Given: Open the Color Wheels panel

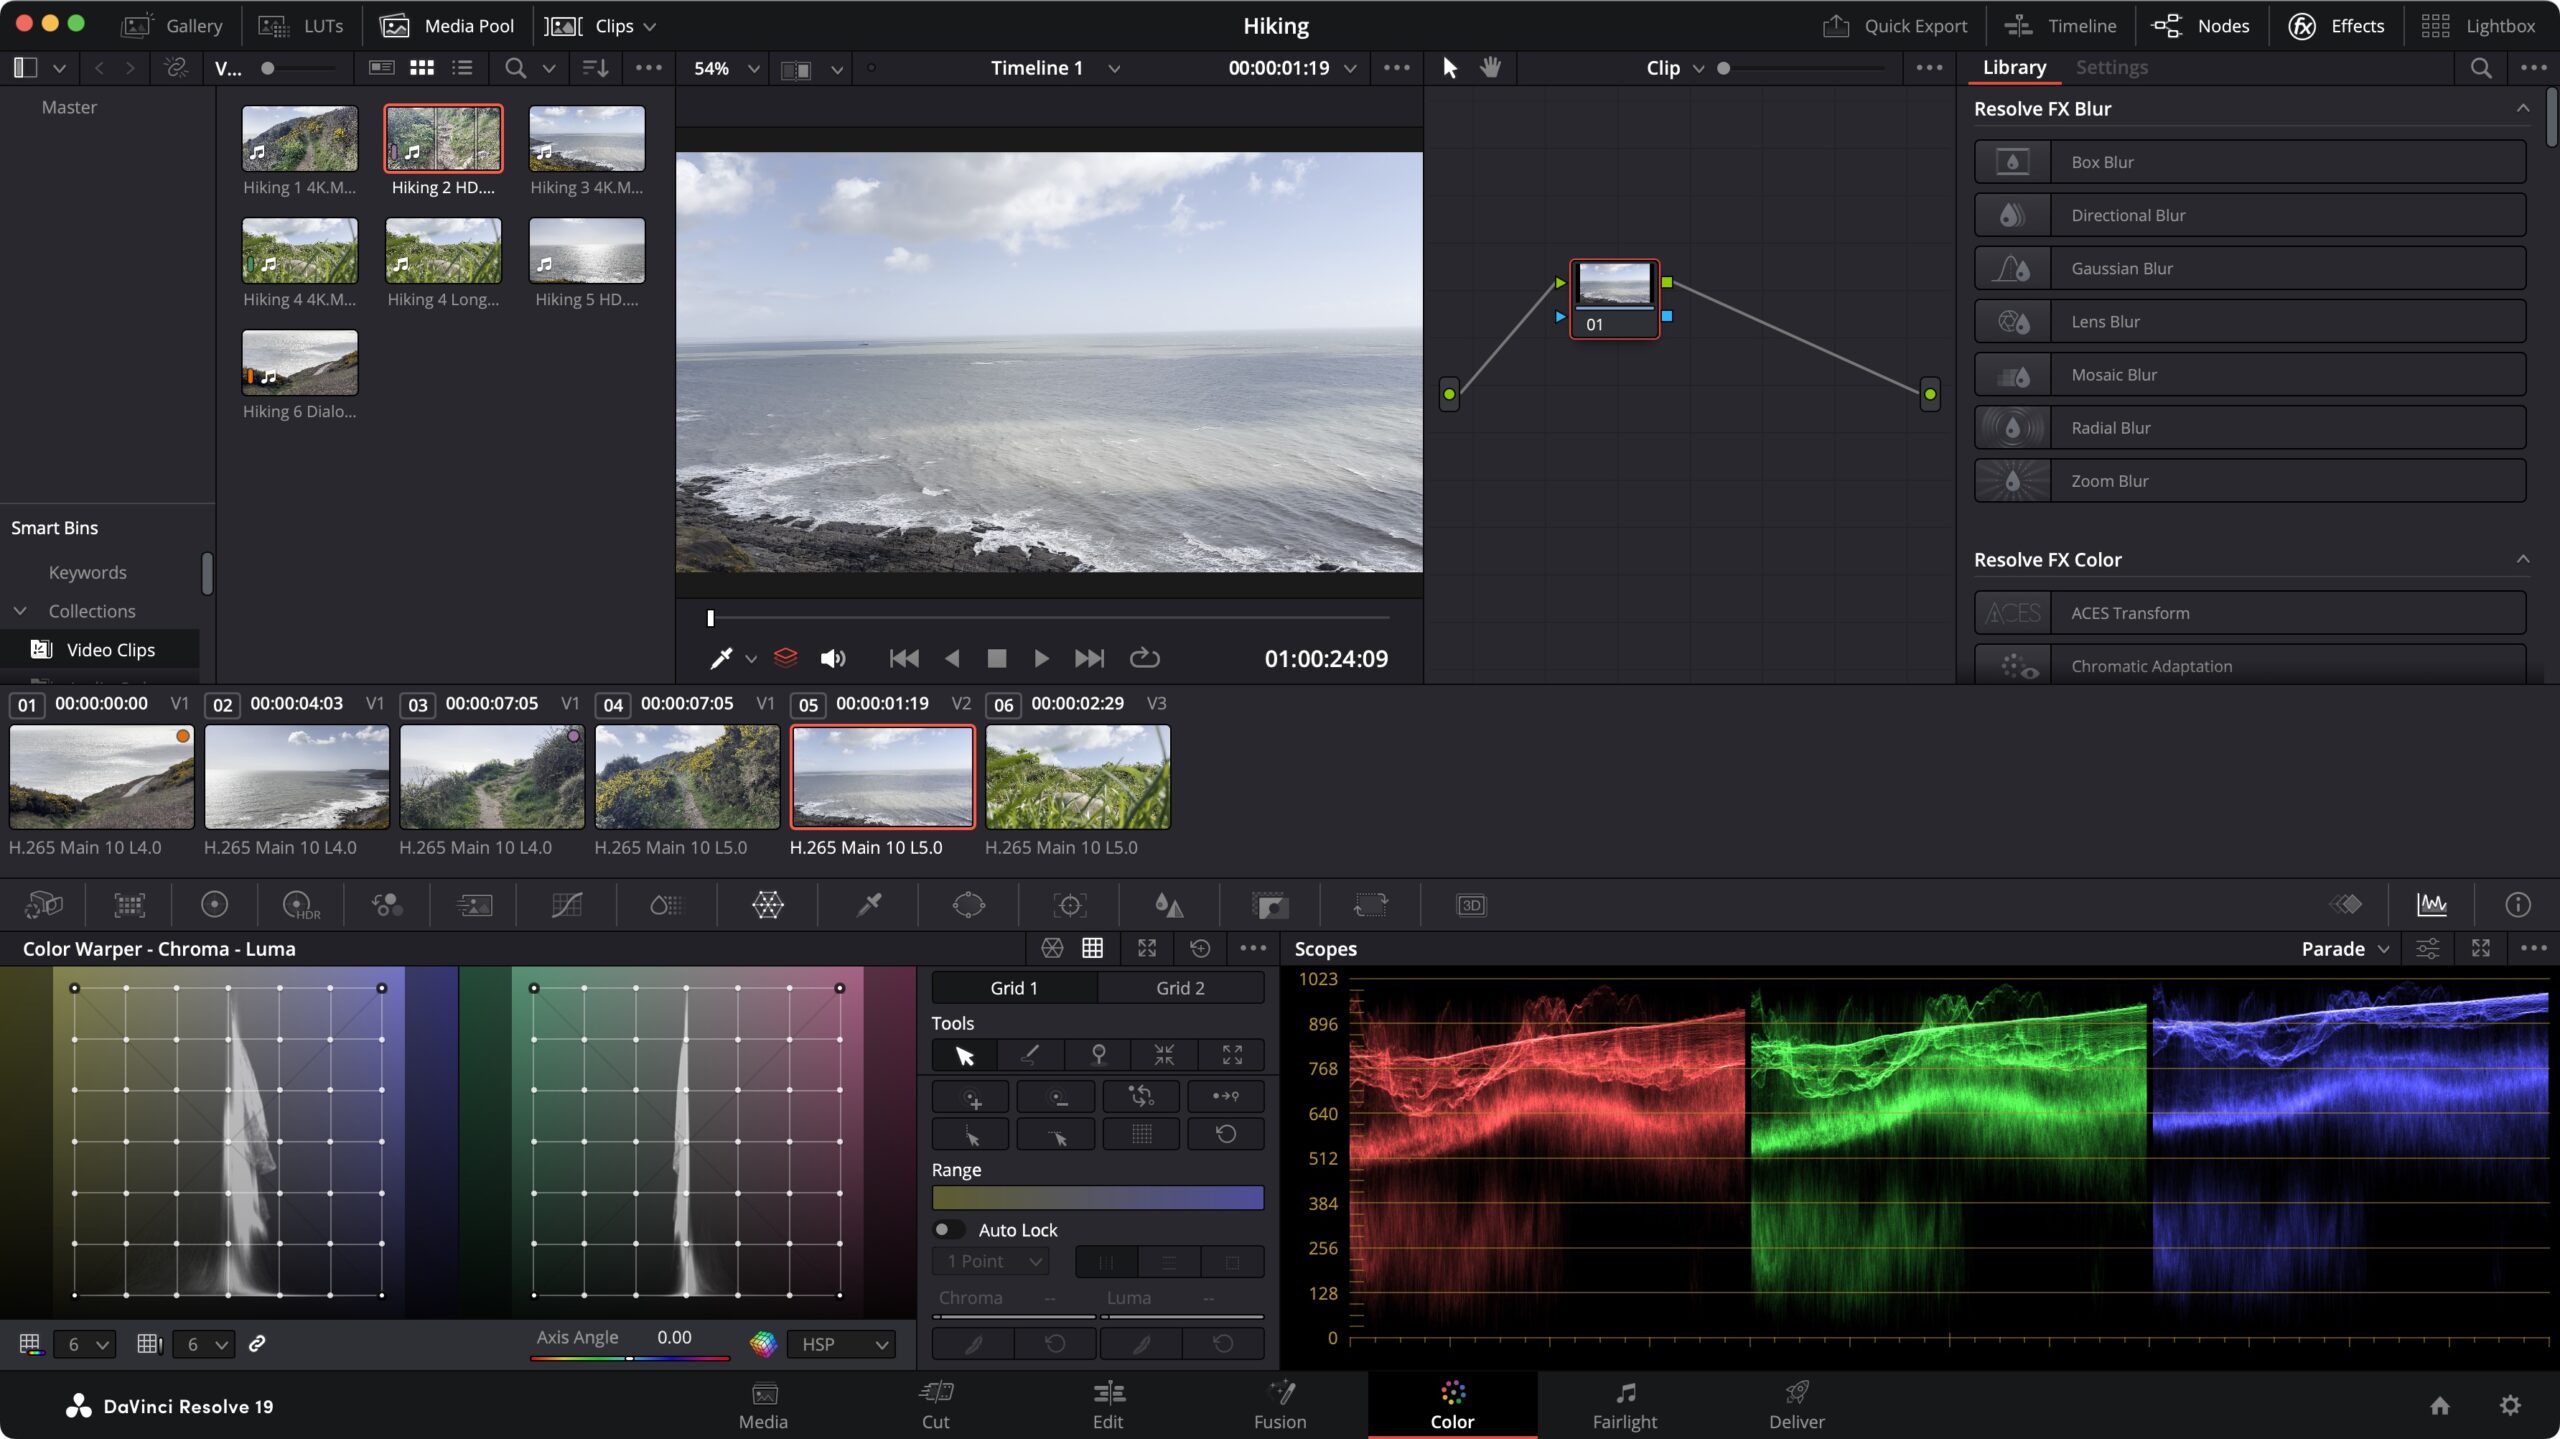Looking at the screenshot, I should click(214, 905).
